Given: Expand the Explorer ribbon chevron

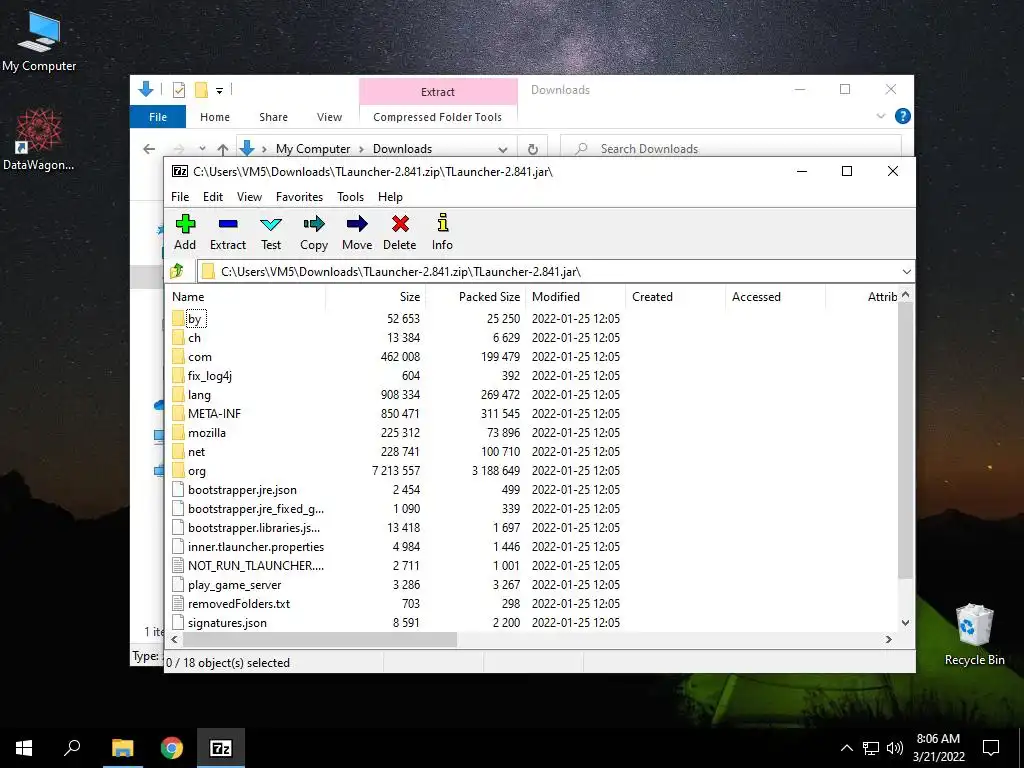Looking at the screenshot, I should point(880,116).
